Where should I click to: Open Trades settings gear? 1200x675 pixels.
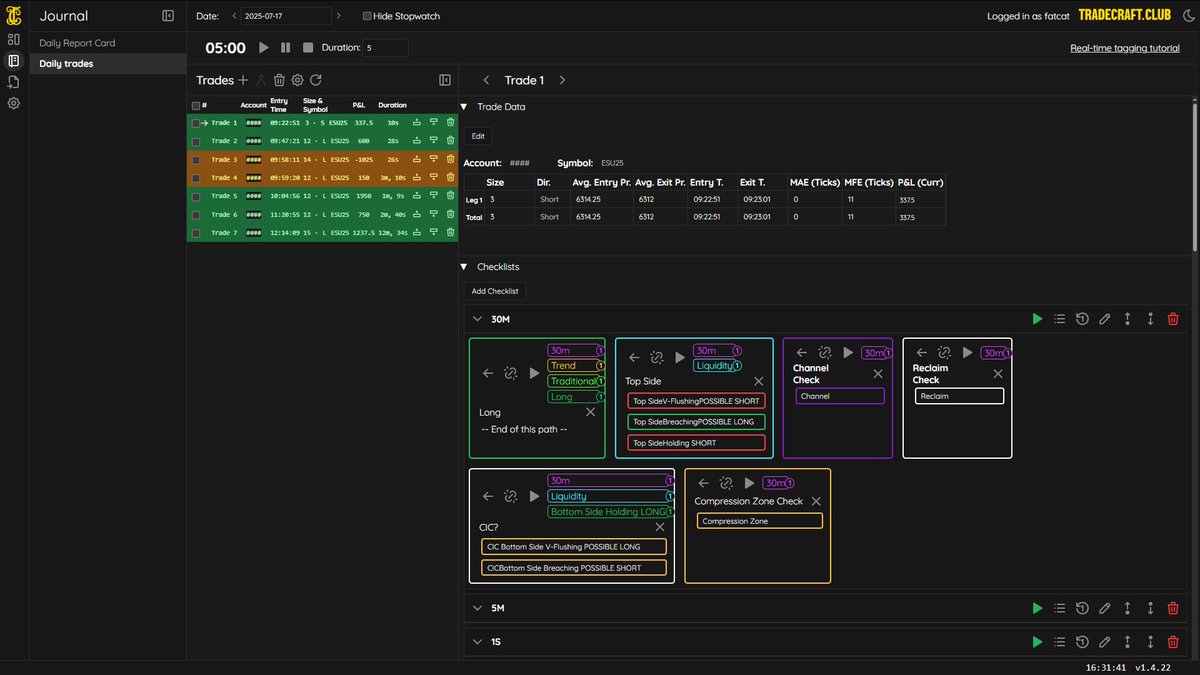297,80
